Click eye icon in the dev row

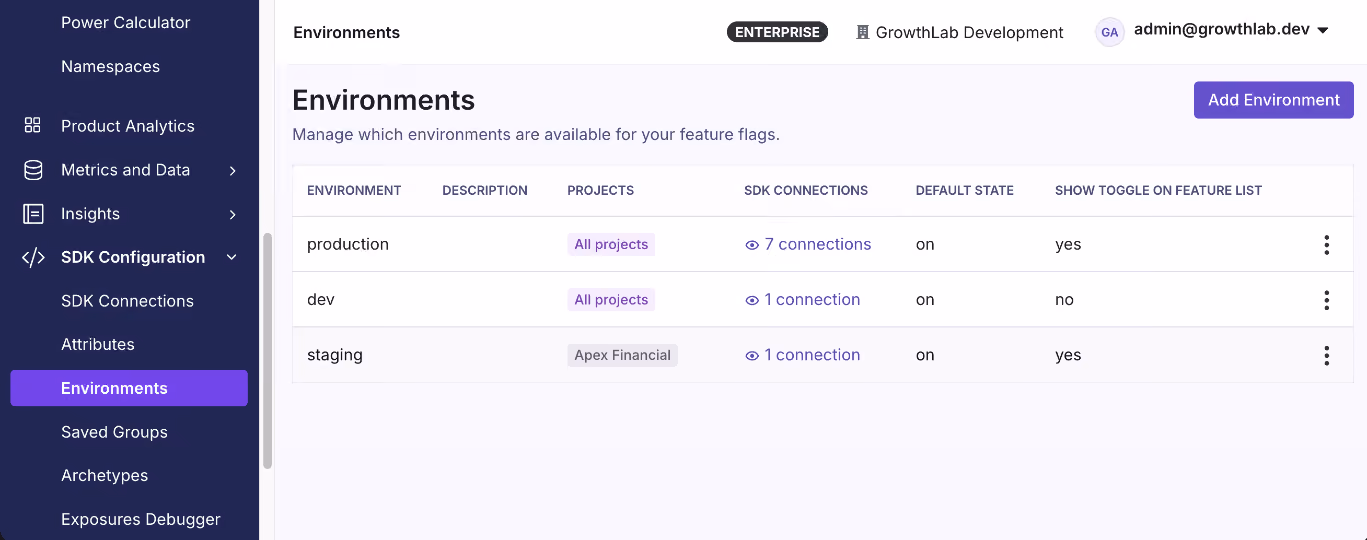tap(752, 300)
